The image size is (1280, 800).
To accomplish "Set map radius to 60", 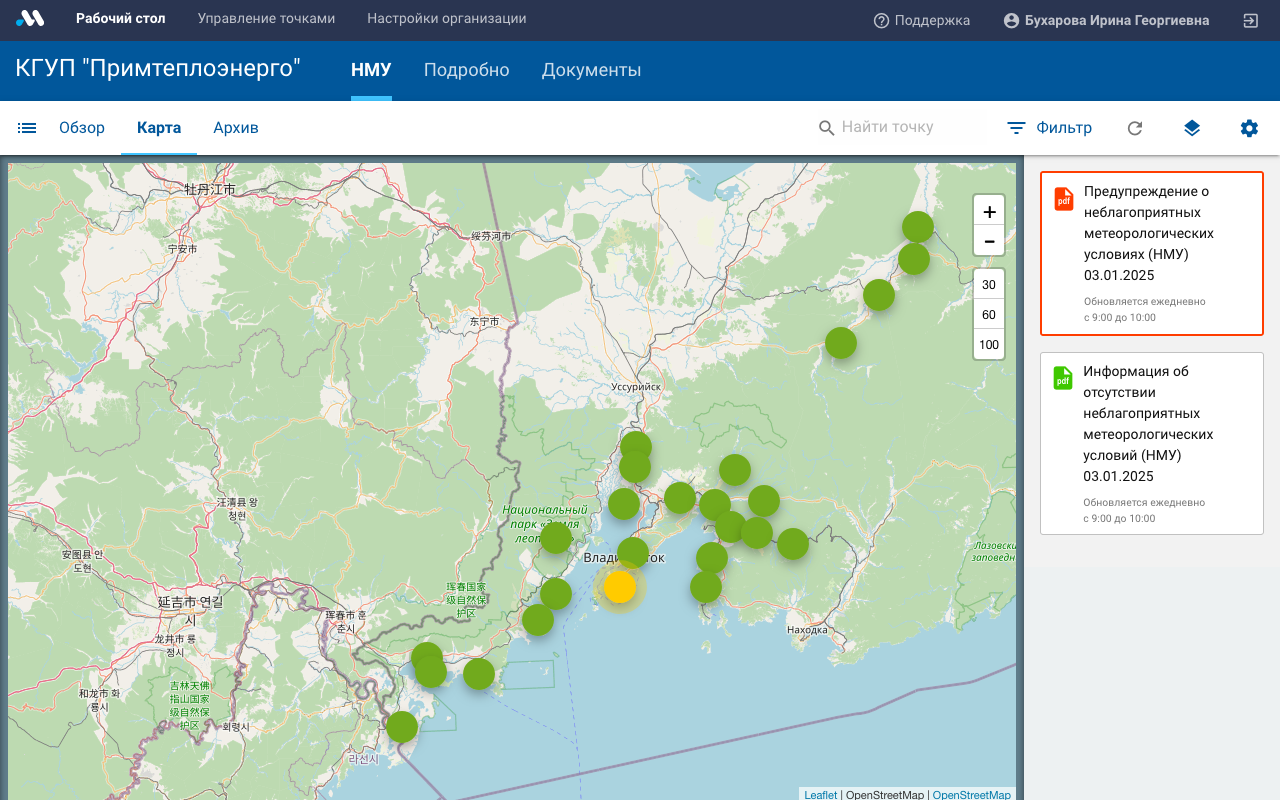I will pos(989,315).
